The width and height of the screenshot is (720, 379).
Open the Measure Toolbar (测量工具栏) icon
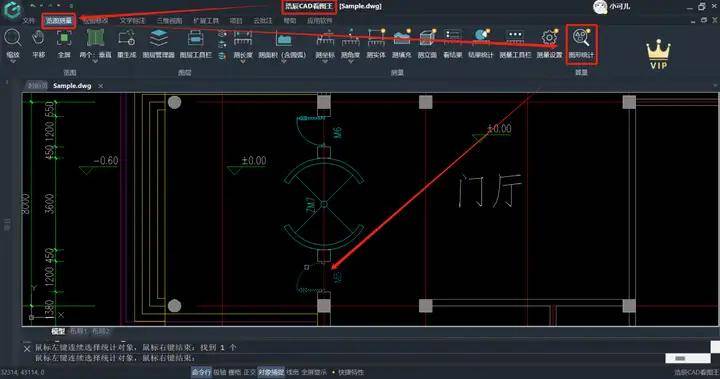[x=515, y=37]
